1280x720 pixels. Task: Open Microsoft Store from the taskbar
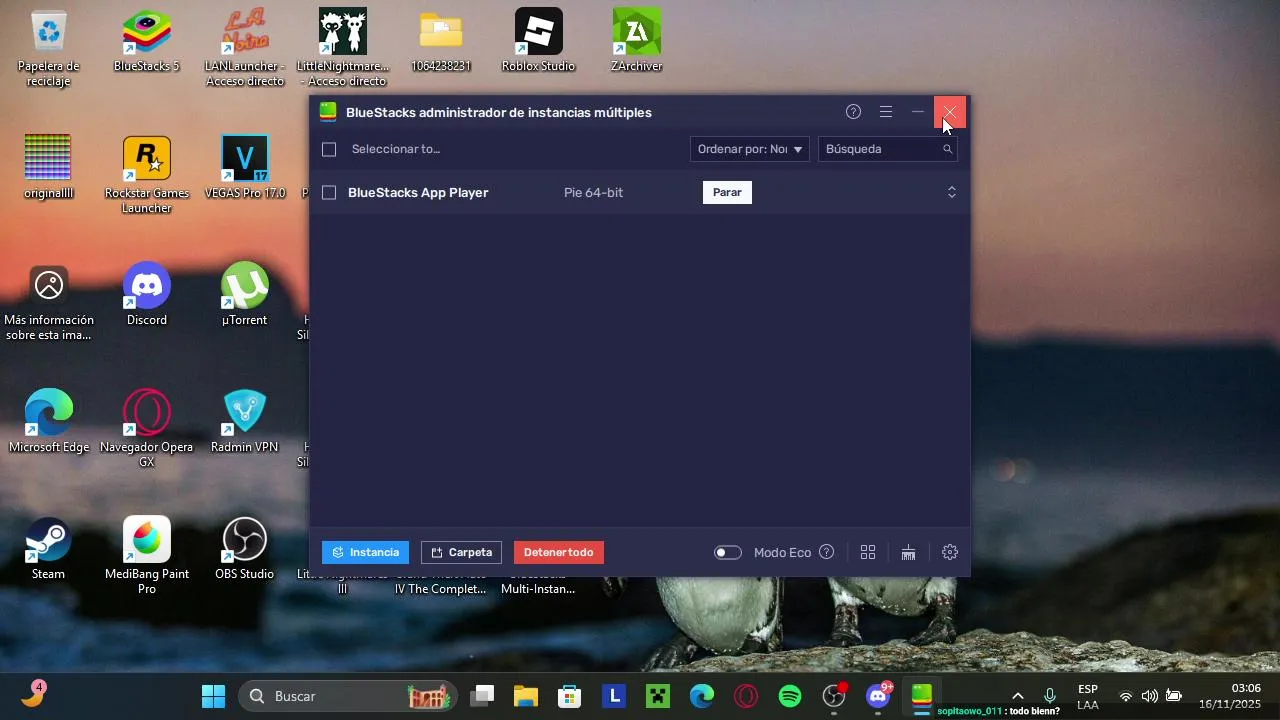pos(570,696)
